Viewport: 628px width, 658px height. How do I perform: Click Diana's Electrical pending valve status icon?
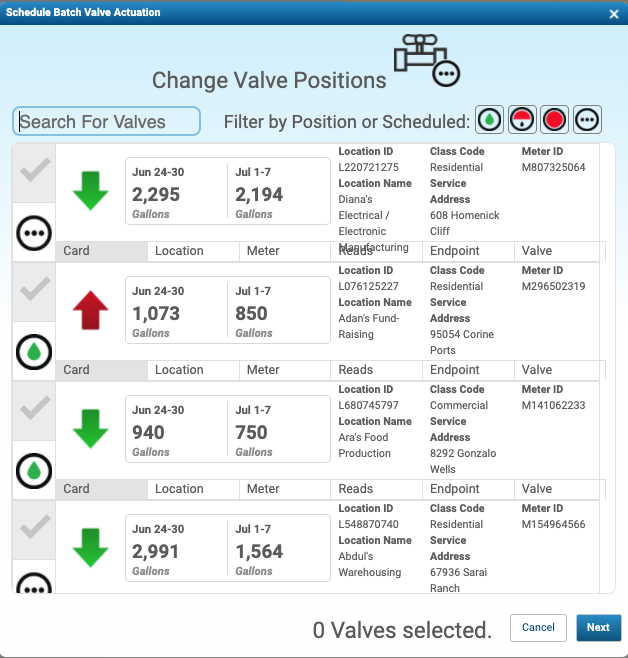click(35, 232)
